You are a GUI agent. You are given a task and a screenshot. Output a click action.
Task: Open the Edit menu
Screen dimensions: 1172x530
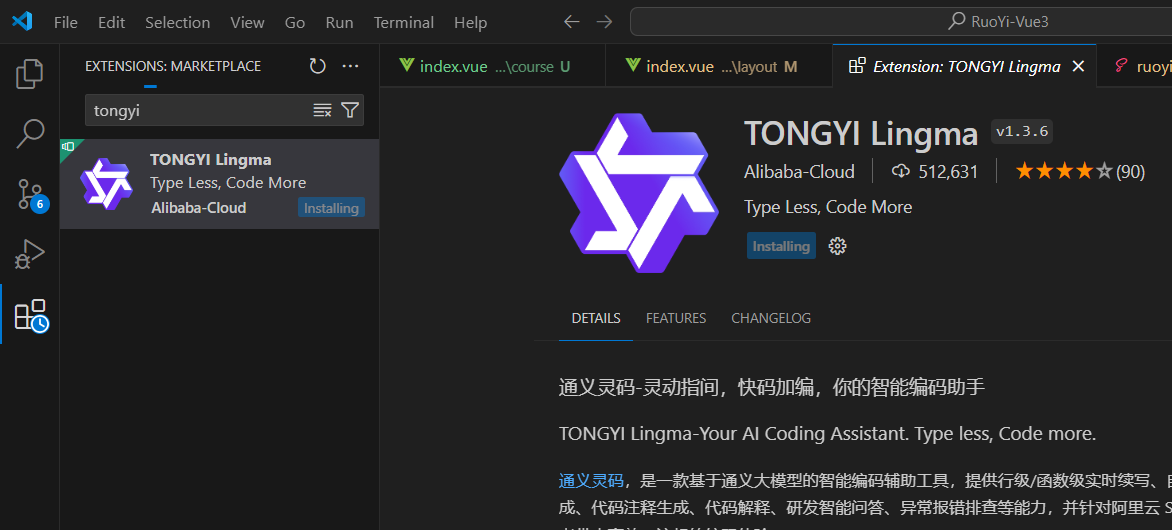coord(111,22)
